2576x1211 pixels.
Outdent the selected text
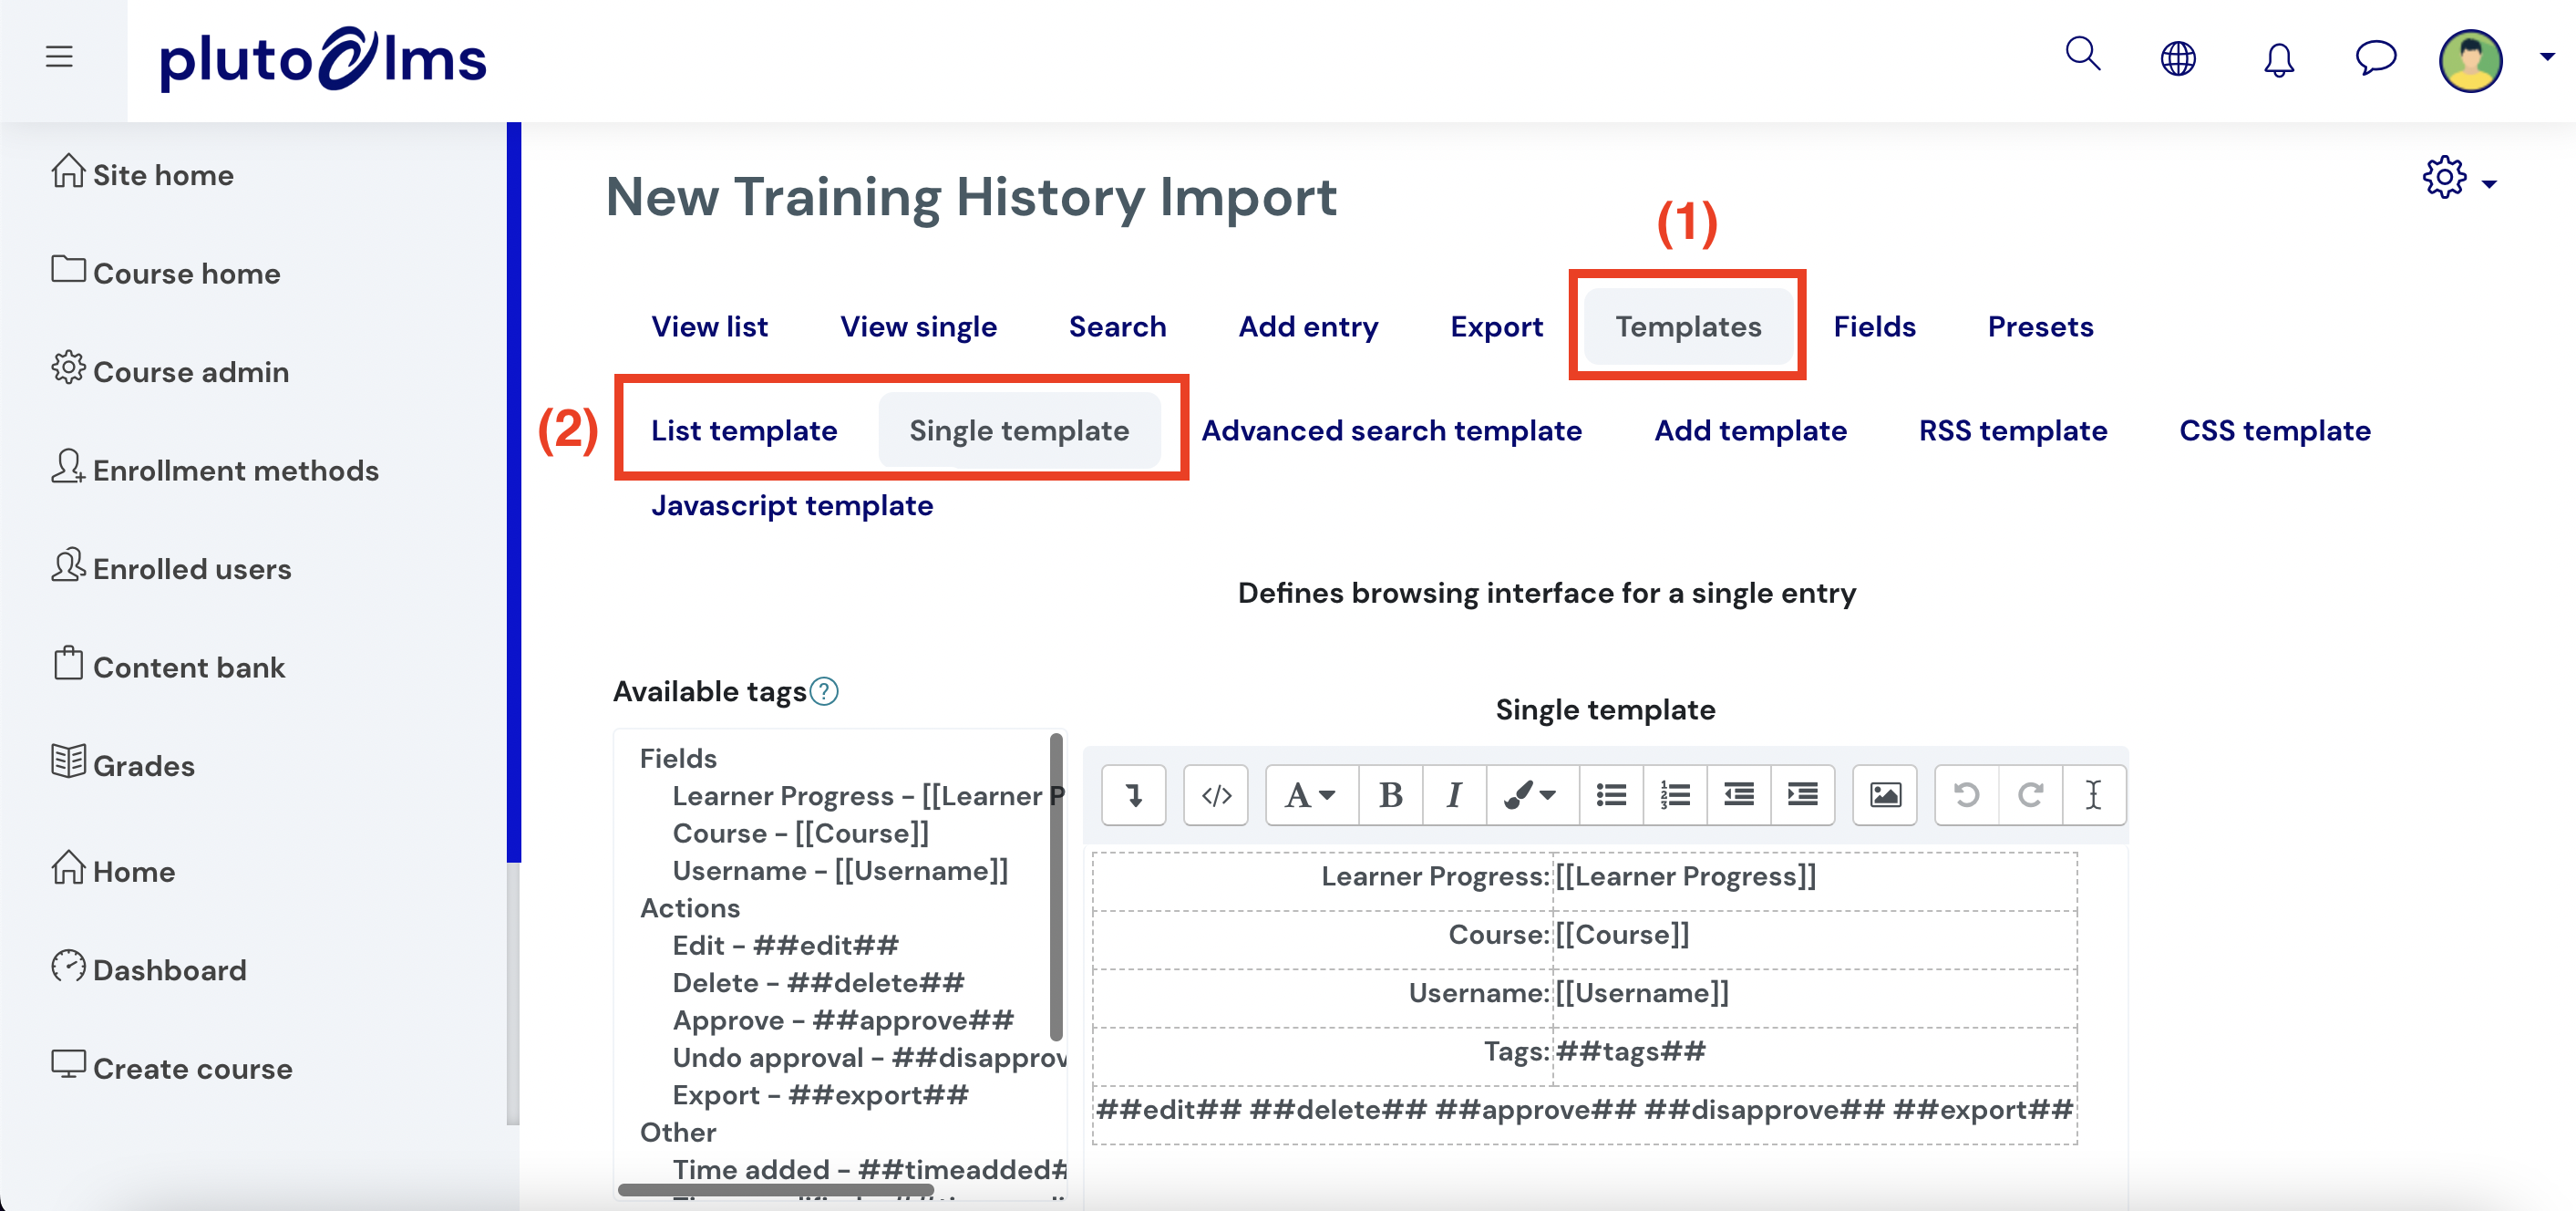(1740, 796)
